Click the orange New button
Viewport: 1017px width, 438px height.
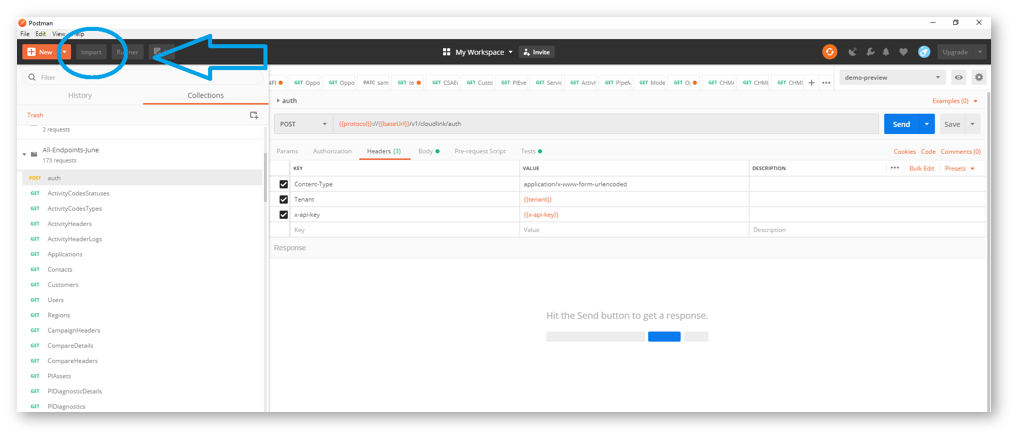[x=40, y=52]
